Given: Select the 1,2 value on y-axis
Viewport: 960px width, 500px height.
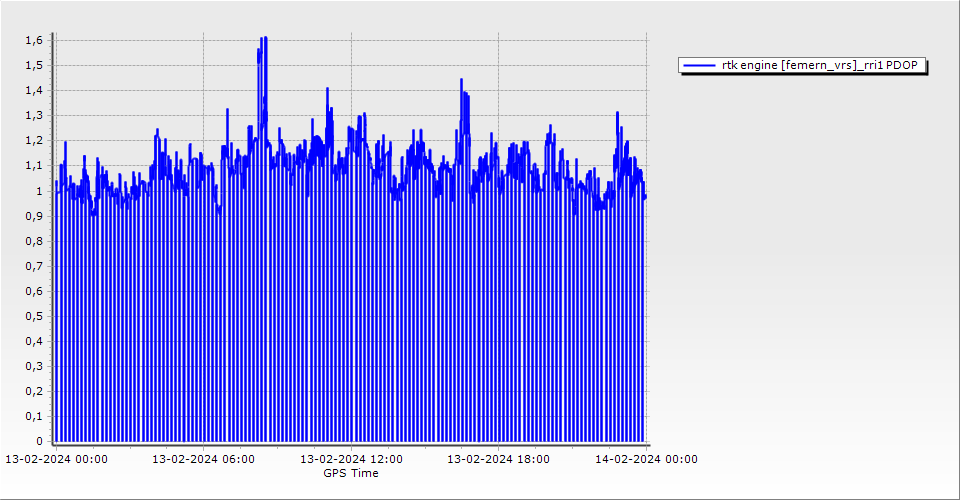Looking at the screenshot, I should [x=33, y=141].
